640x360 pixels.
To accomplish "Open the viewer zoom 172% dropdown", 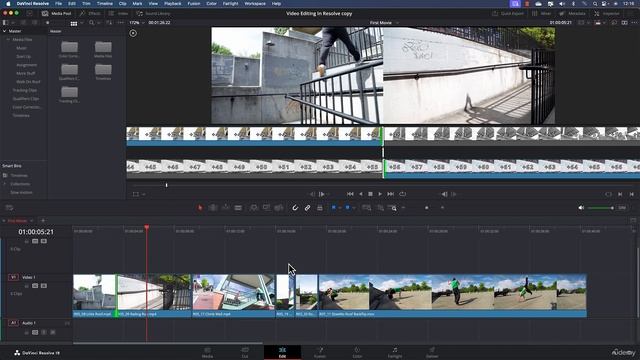I will 138,23.
